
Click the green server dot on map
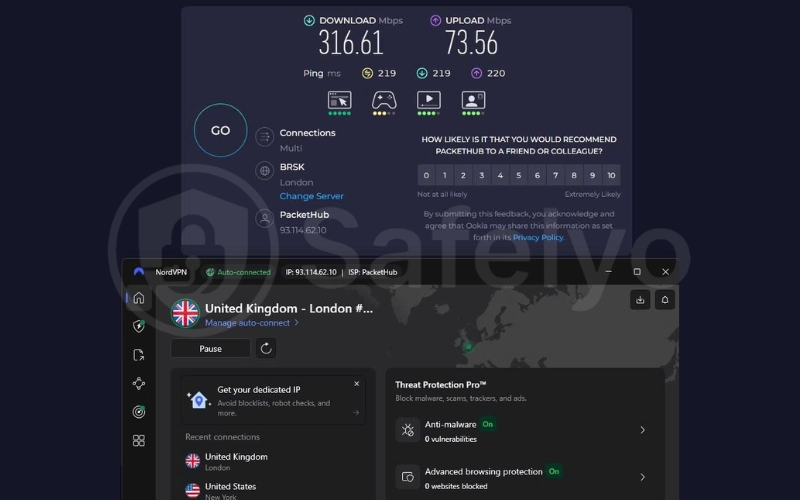point(468,346)
